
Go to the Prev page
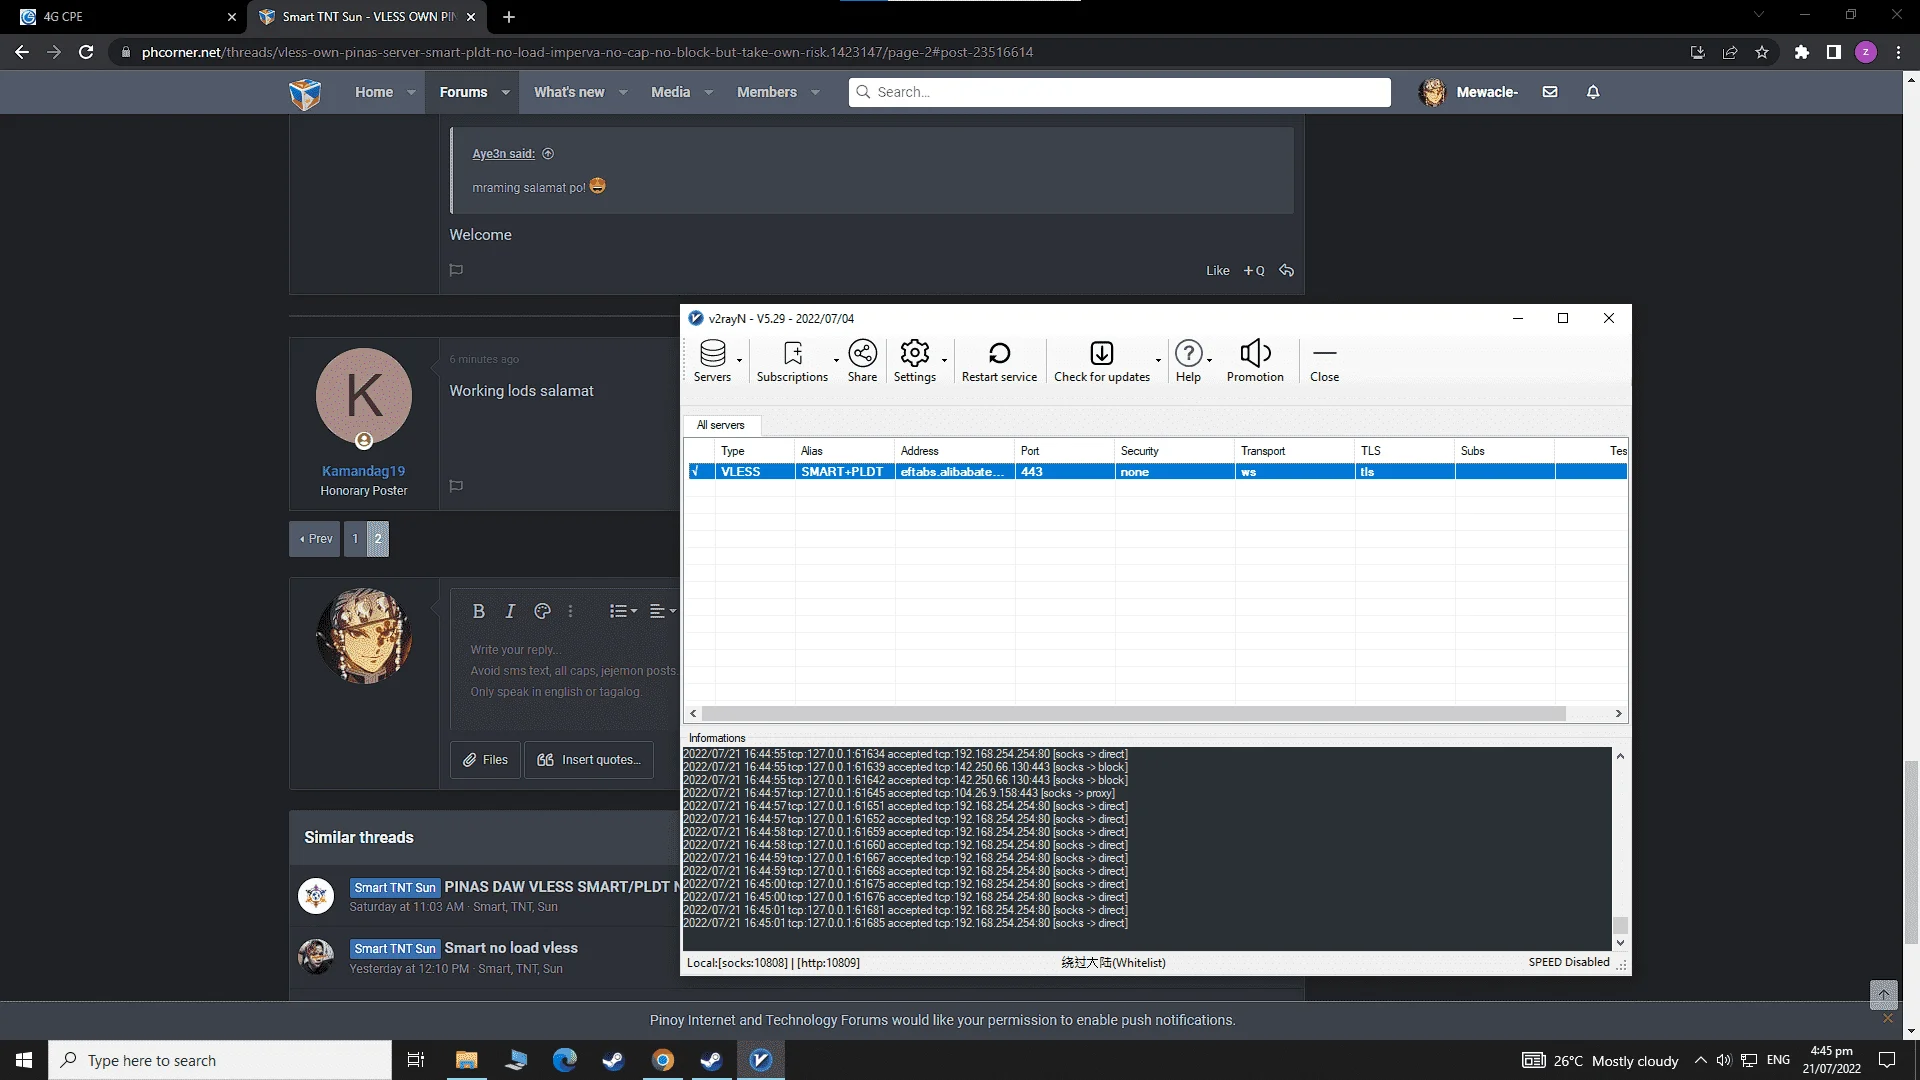(316, 539)
